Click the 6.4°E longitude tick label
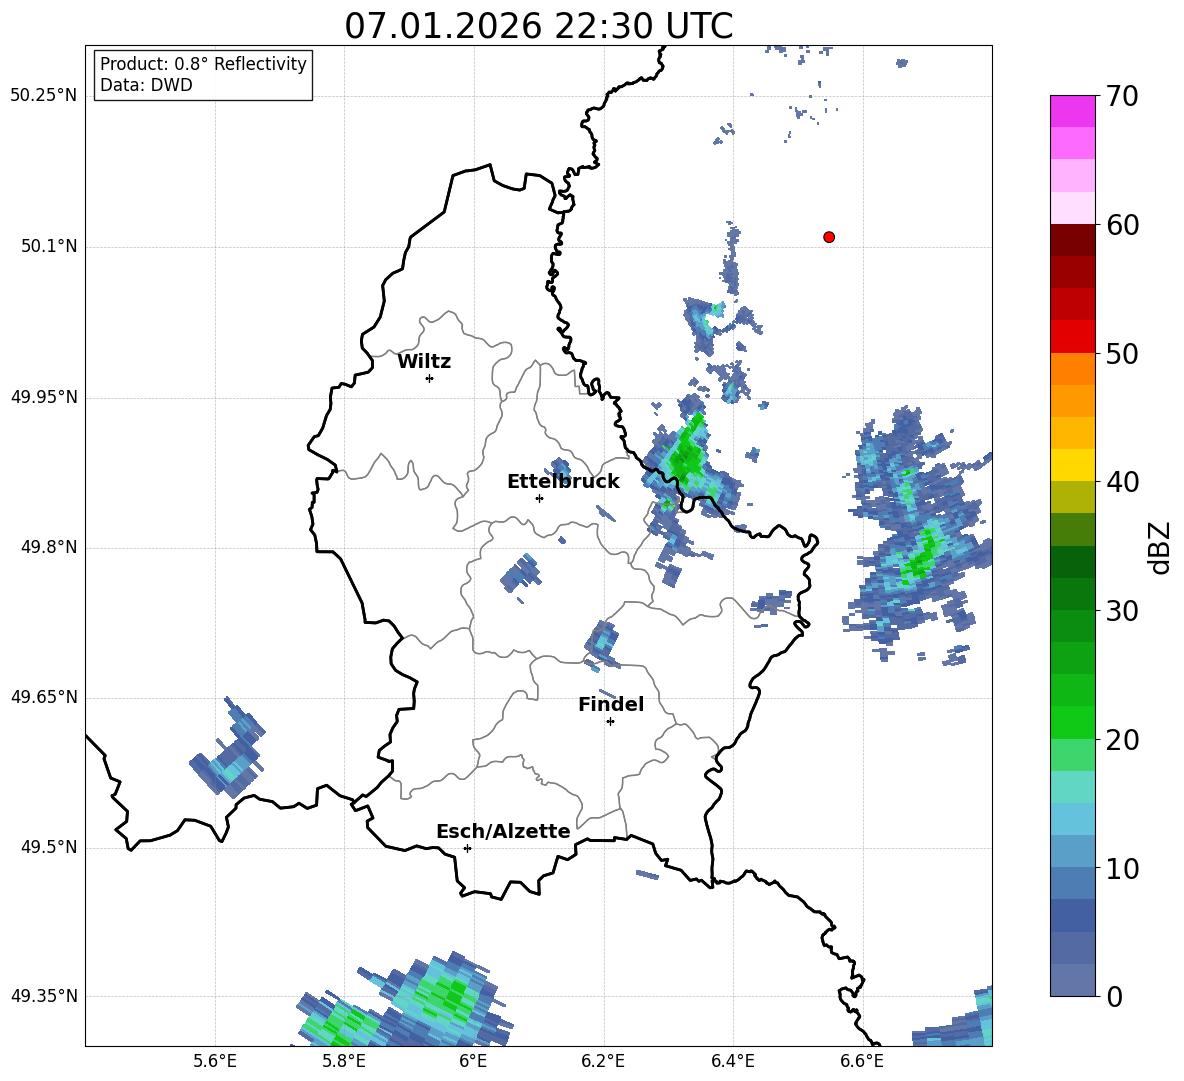1184x1081 pixels. 732,1061
